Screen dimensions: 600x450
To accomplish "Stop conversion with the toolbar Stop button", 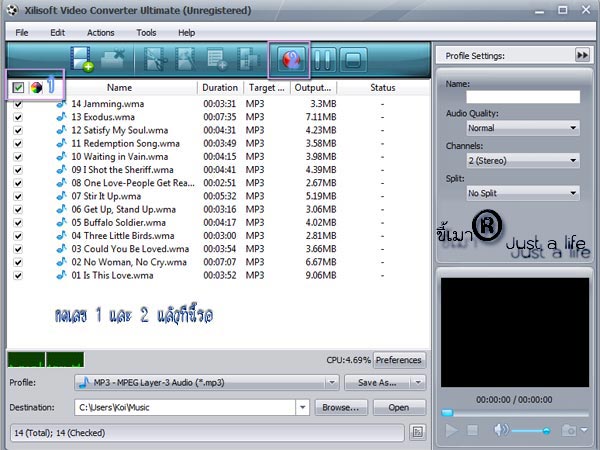I will [353, 59].
